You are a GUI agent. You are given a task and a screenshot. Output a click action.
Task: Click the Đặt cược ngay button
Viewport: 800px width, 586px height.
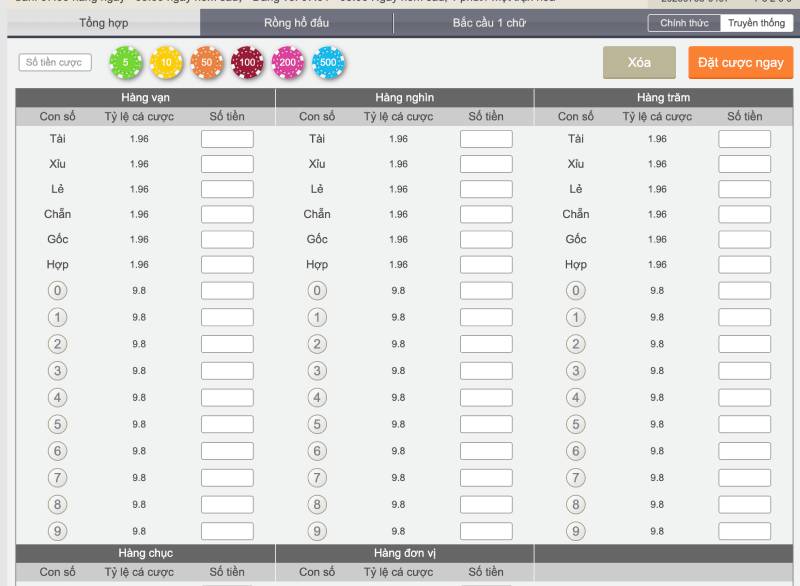coord(741,62)
